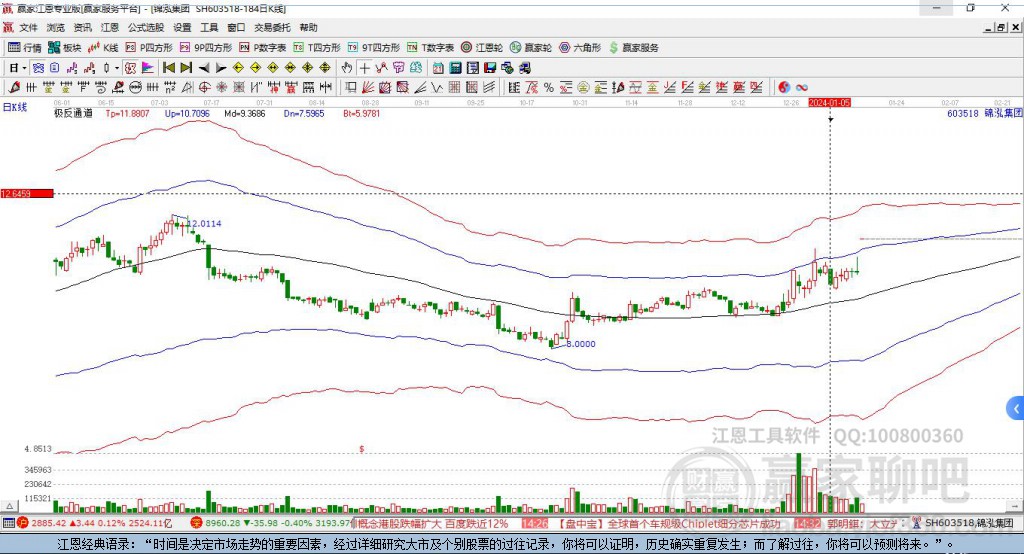1024x554 pixels.
Task: Click the 日K线 period label
Action: 15,107
